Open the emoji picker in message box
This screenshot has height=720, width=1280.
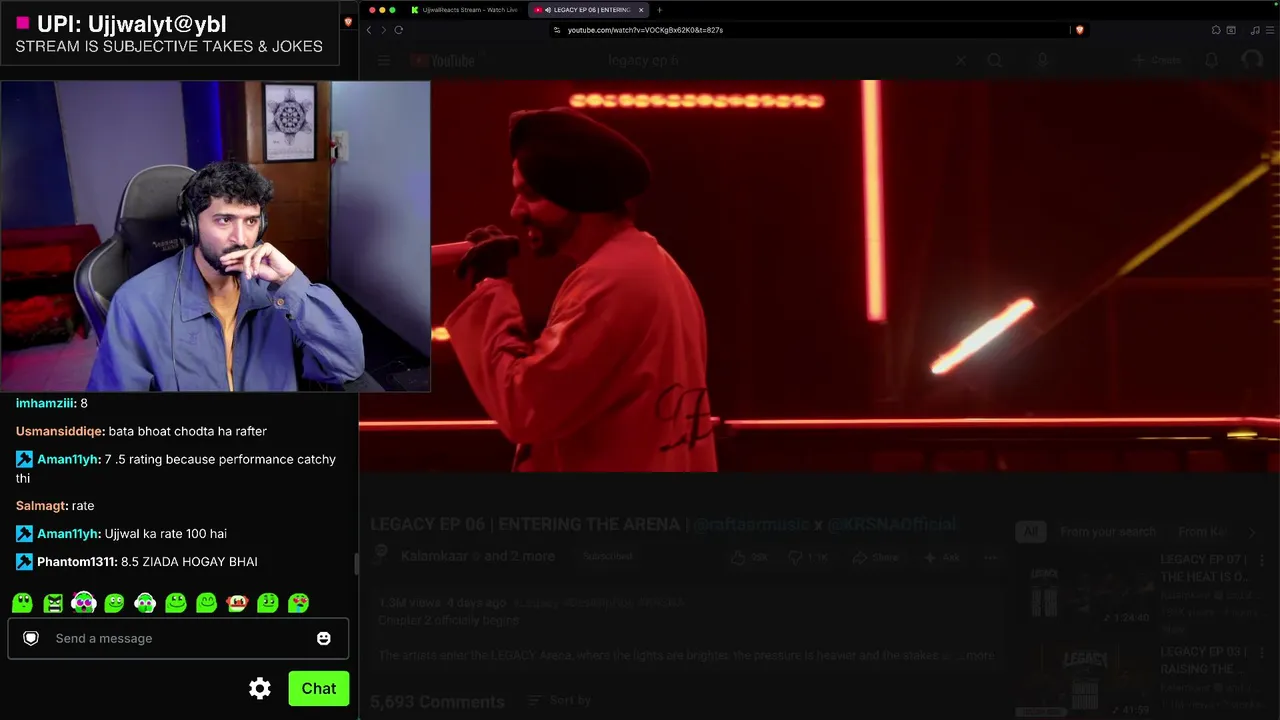(x=323, y=638)
